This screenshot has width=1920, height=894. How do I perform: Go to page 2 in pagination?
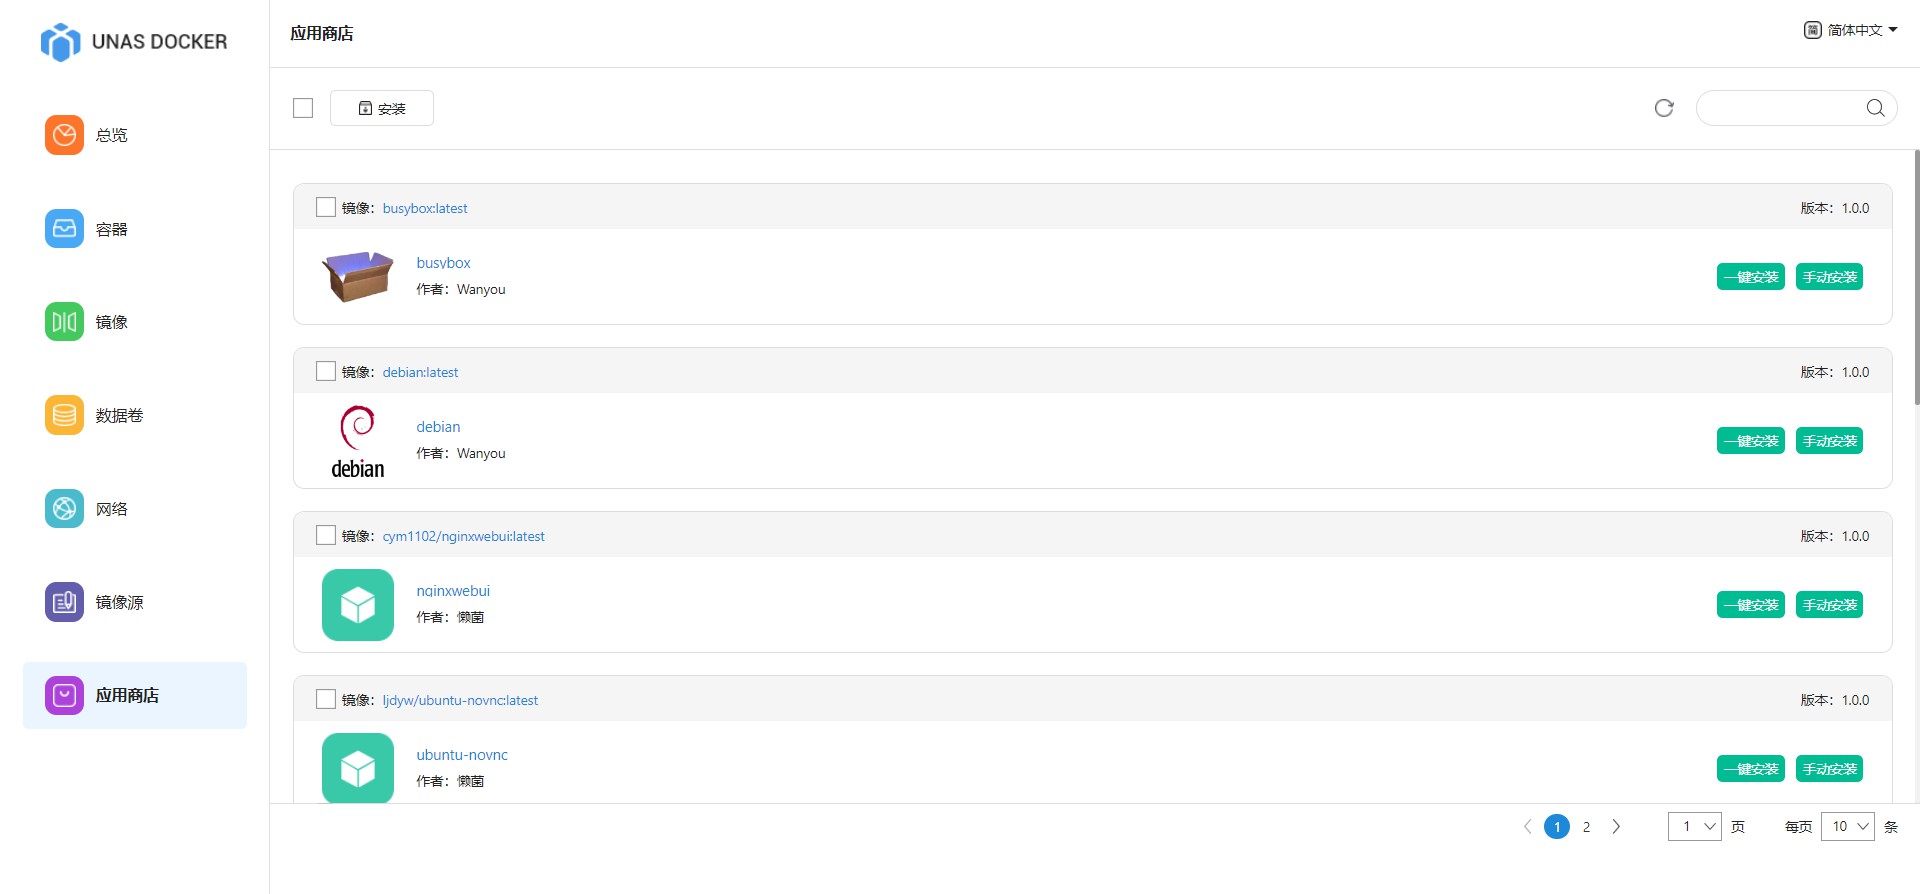coord(1586,827)
